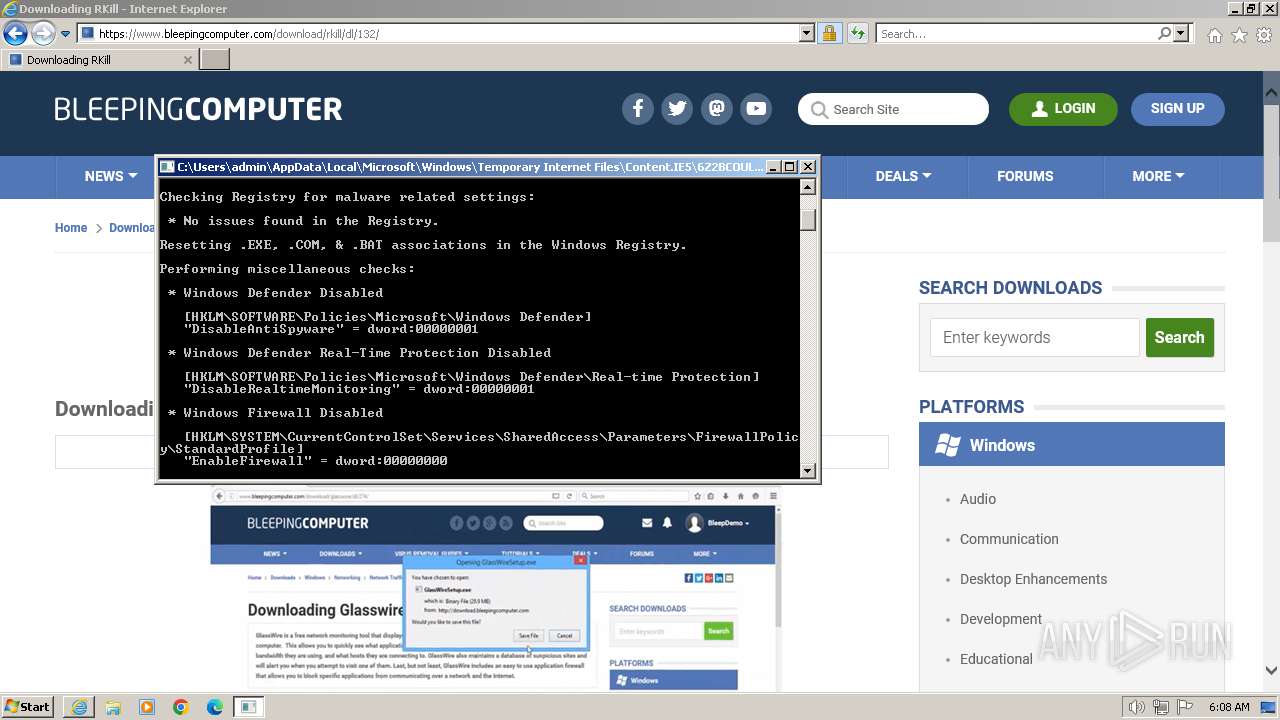1280x720 pixels.
Task: Open the search provider dropdown arrow
Action: [1181, 33]
